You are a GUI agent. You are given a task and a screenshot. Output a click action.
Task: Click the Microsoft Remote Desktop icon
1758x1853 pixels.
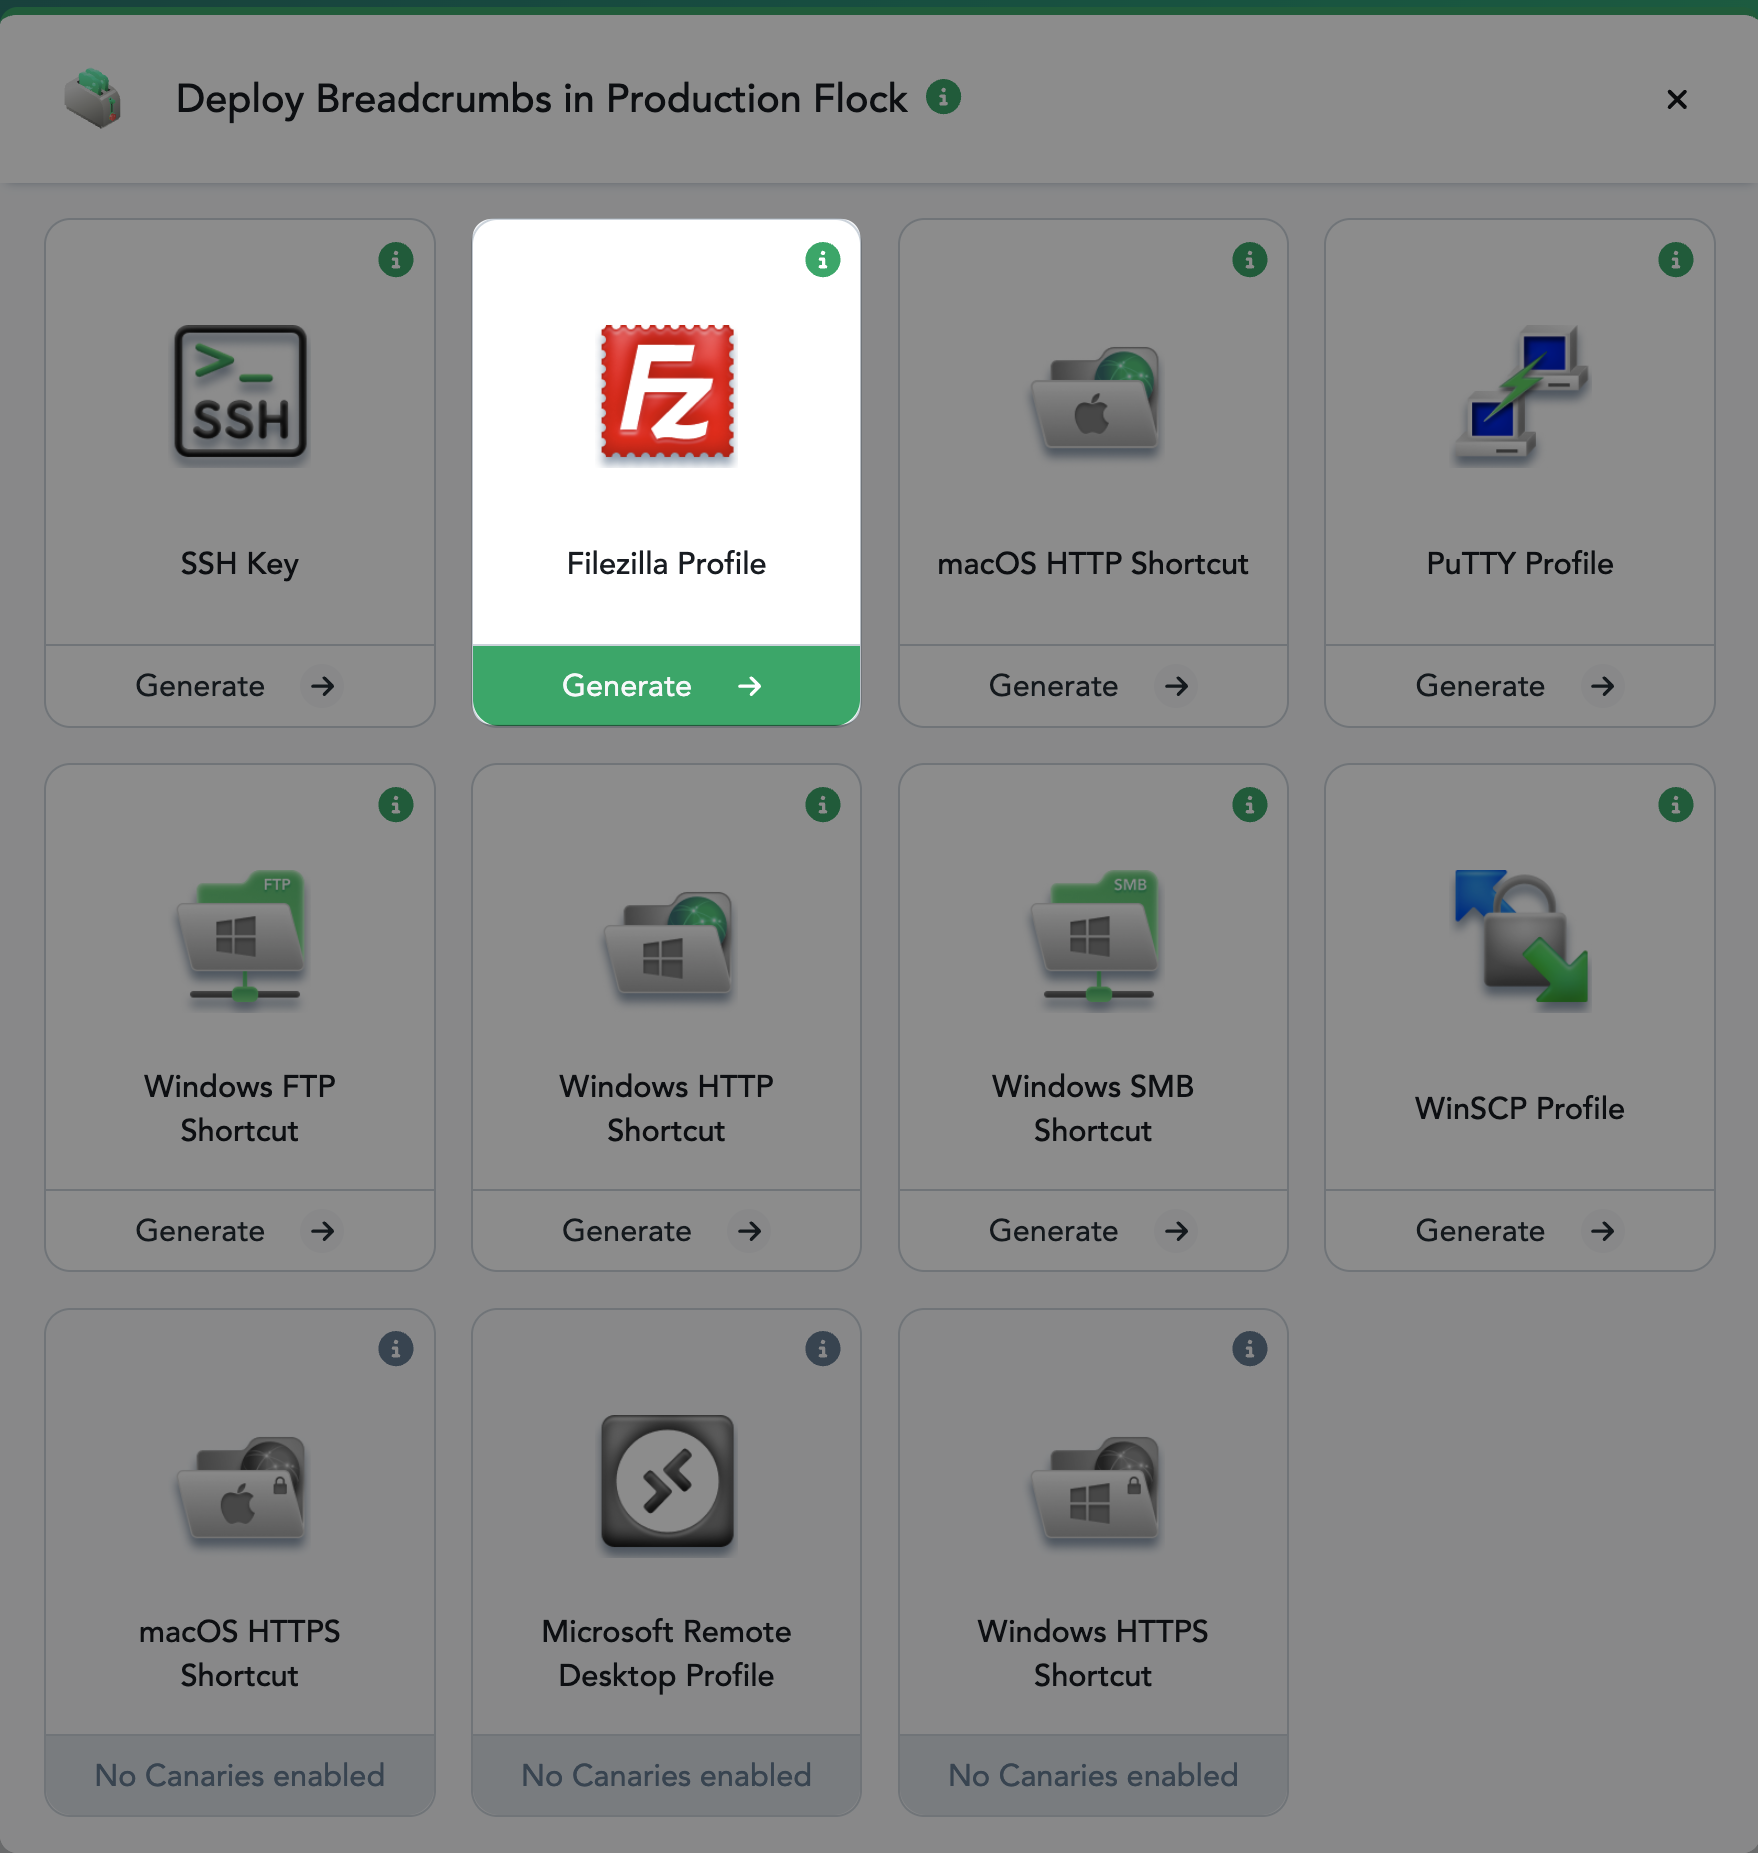pyautogui.click(x=667, y=1481)
